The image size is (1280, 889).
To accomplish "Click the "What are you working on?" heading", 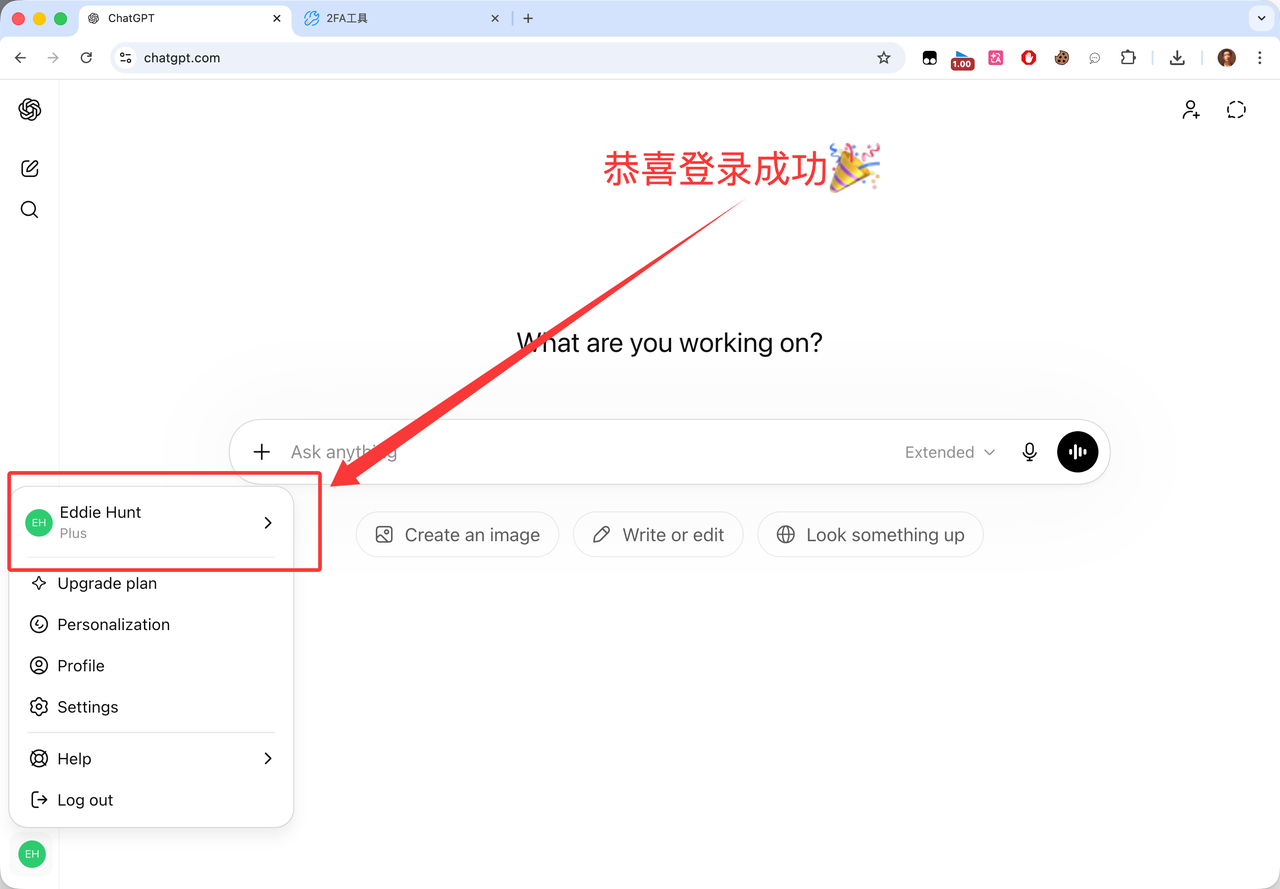I will point(670,343).
